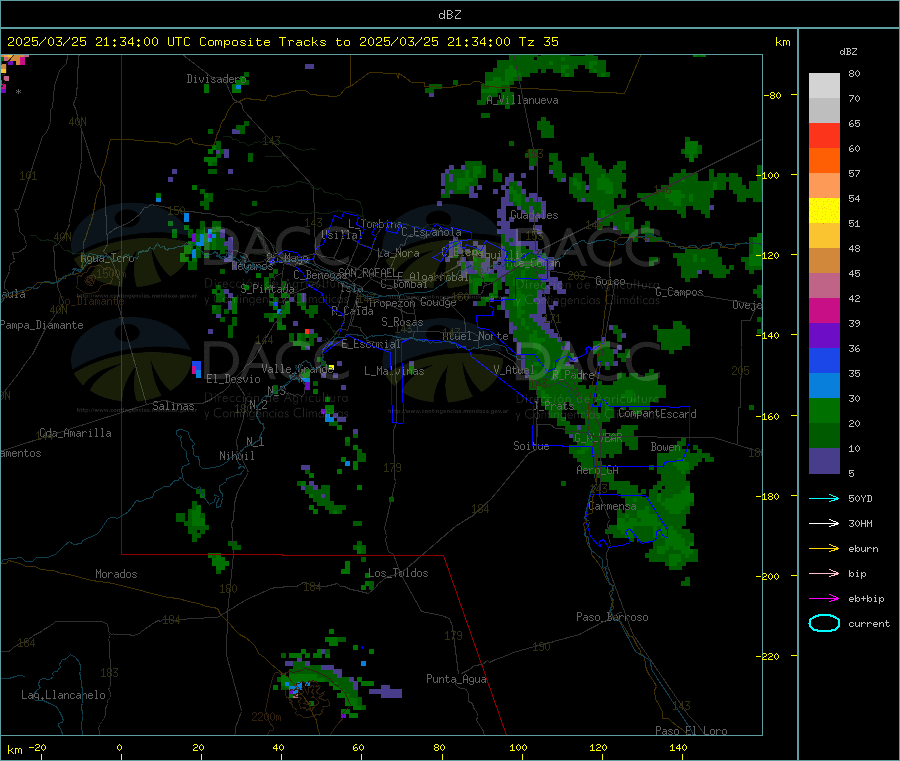
Task: Click the -80 km tick on right axis
Action: point(773,95)
